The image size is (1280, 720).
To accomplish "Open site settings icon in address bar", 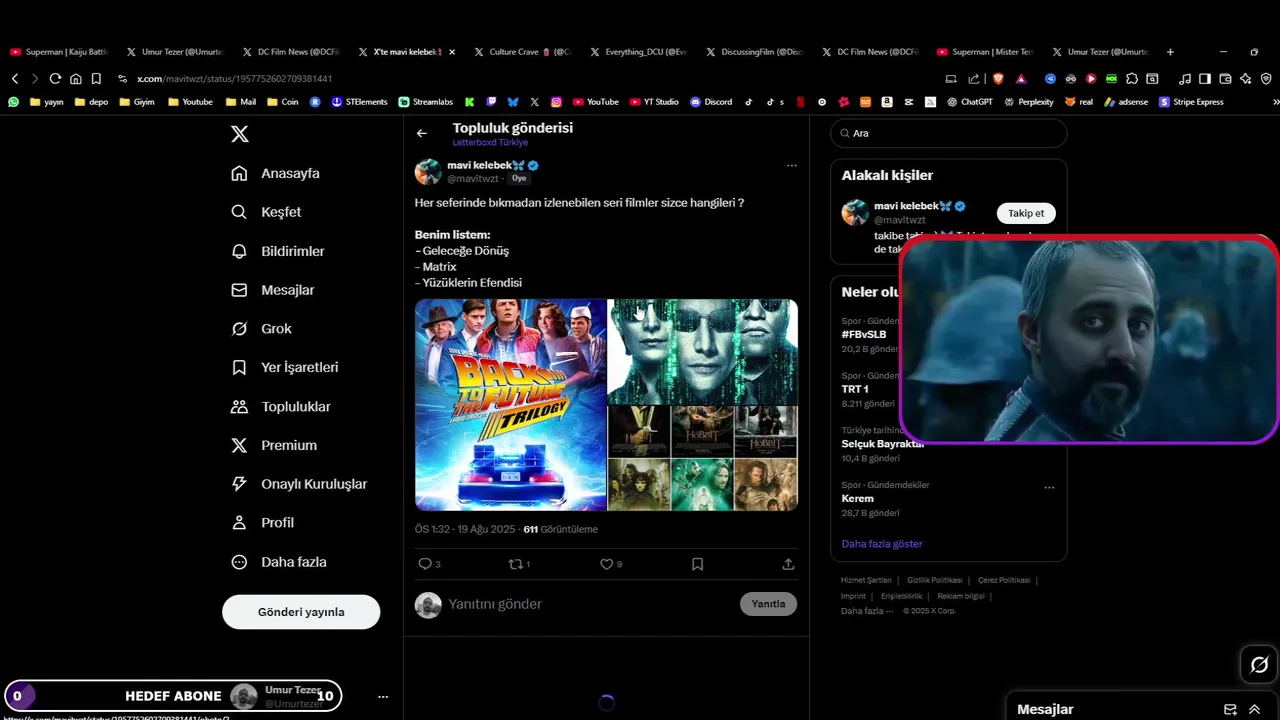I will [122, 78].
